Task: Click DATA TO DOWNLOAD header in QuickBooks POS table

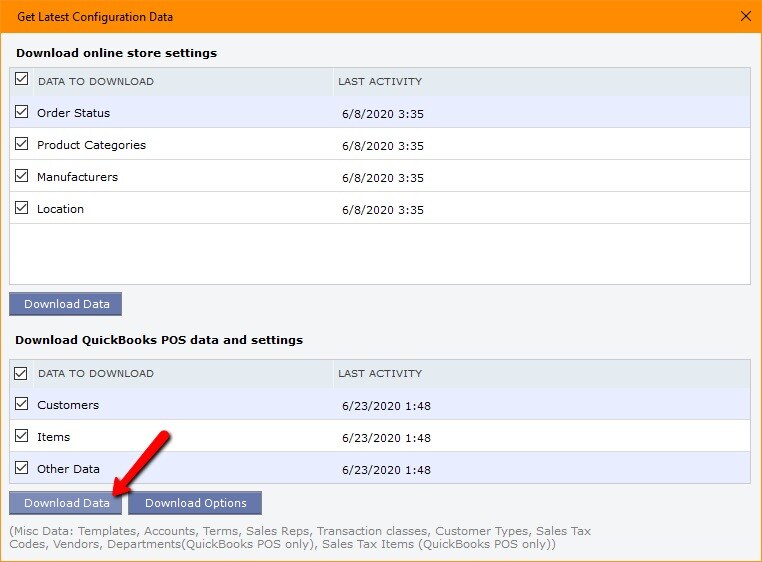Action: [x=96, y=374]
